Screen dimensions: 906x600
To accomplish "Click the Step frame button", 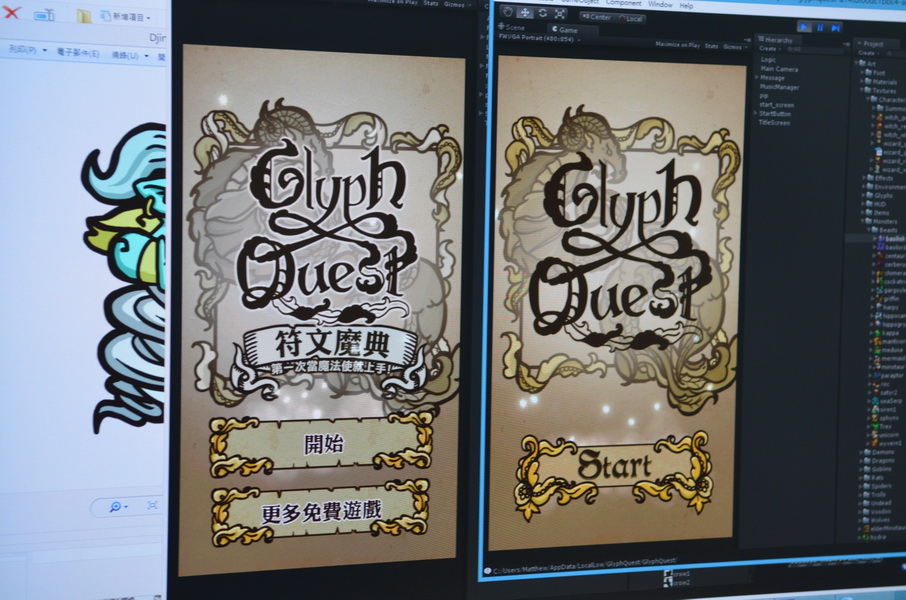I will 835,28.
